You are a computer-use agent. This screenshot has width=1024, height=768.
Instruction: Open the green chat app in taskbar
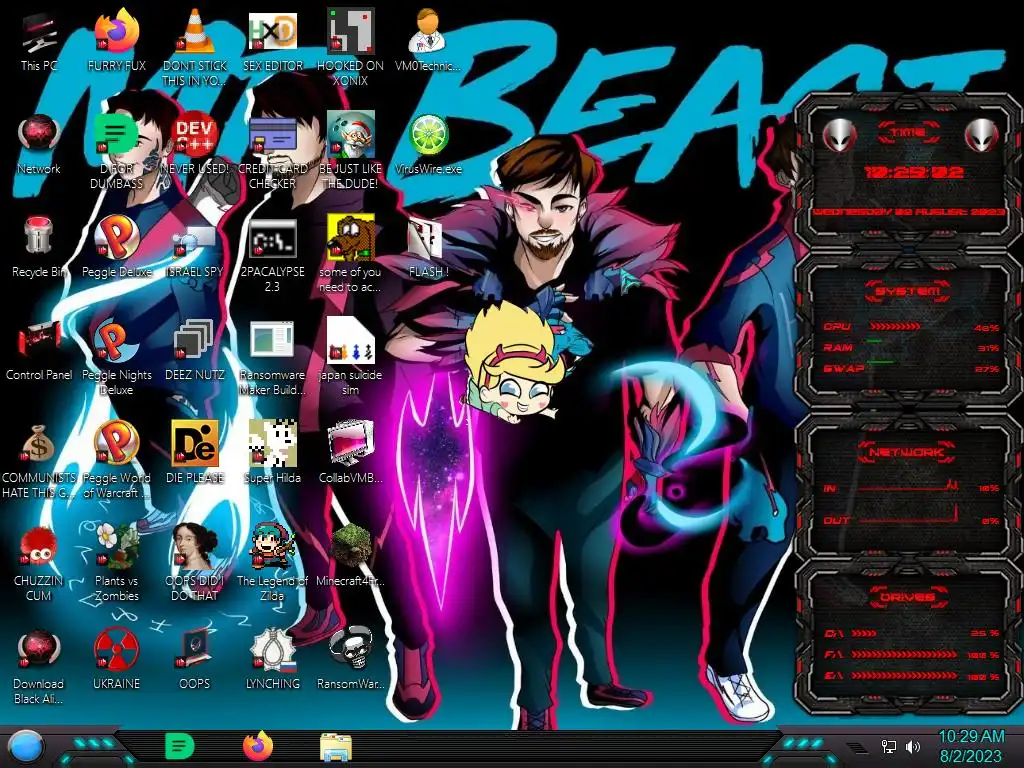point(180,746)
